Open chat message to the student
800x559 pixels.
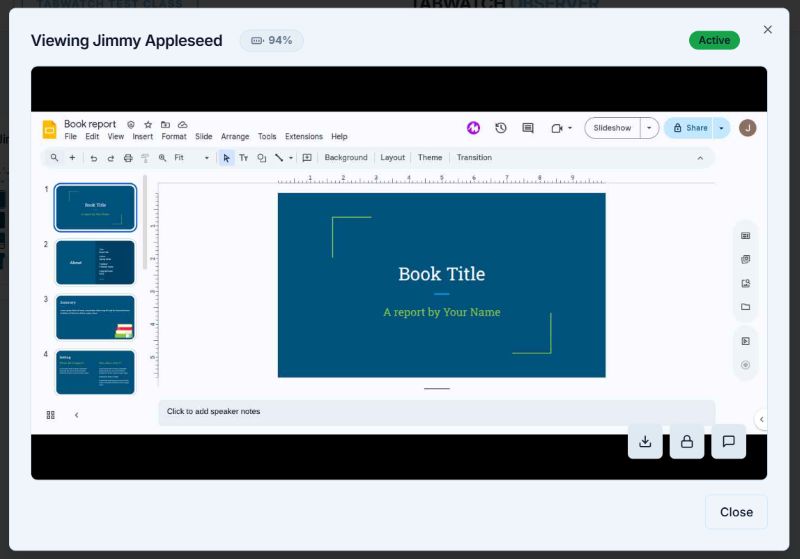click(729, 441)
